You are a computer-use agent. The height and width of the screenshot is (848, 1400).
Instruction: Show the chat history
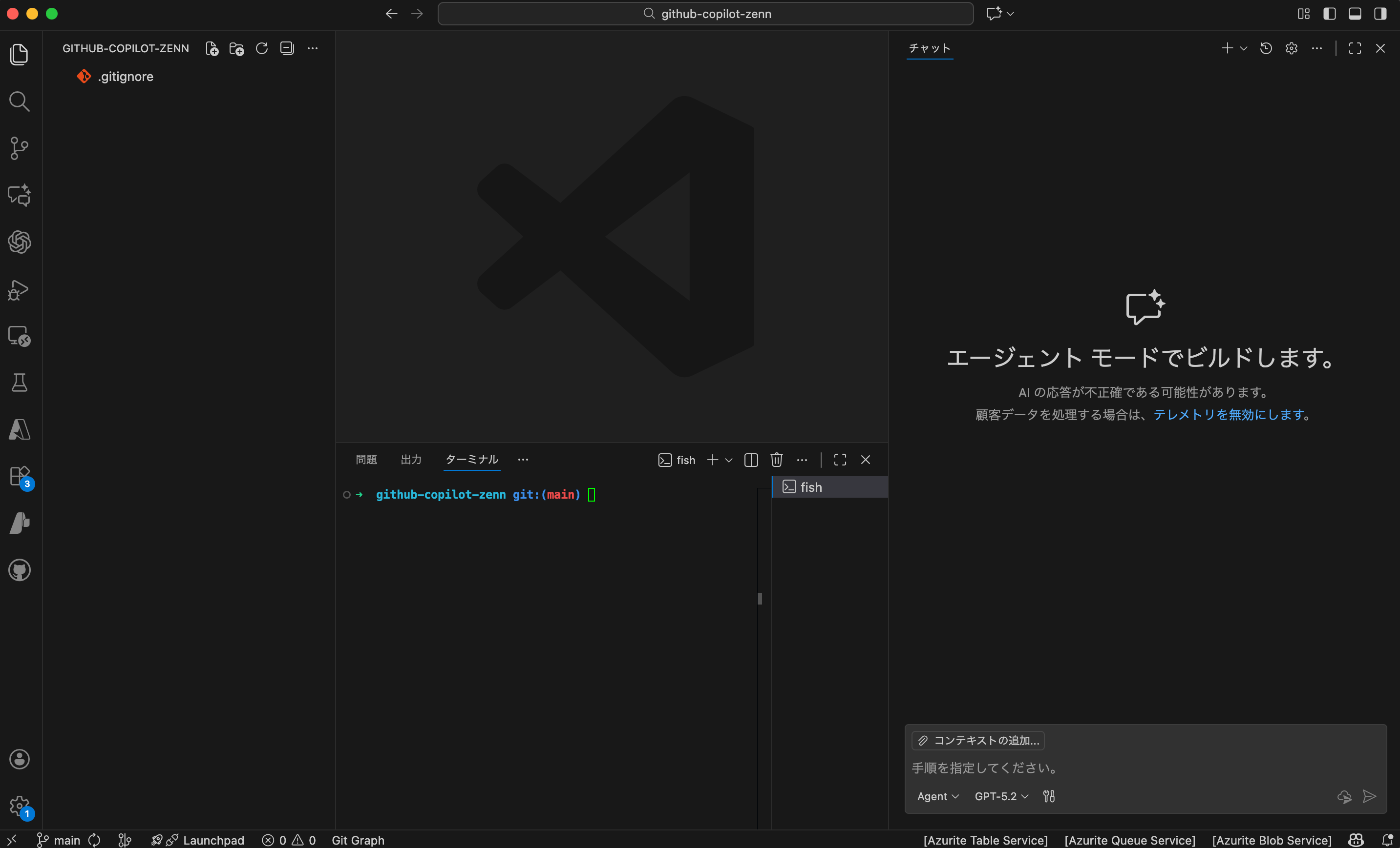point(1266,48)
